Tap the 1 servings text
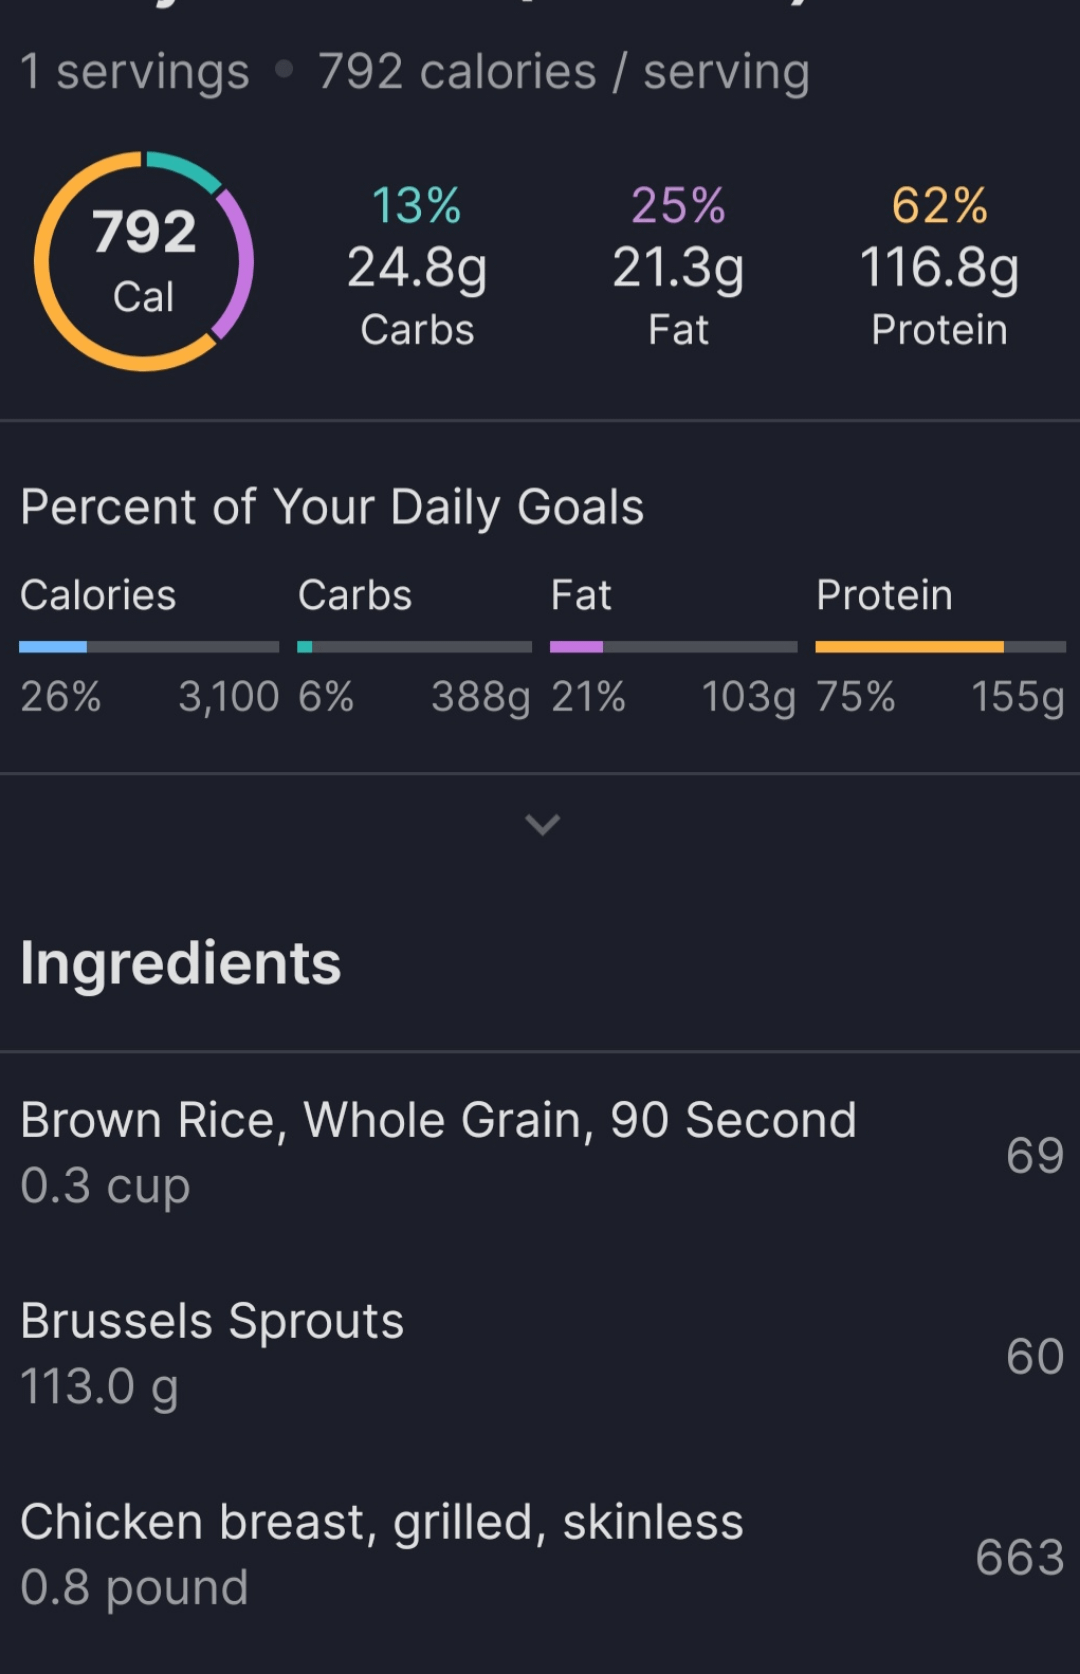This screenshot has width=1080, height=1674. point(135,72)
